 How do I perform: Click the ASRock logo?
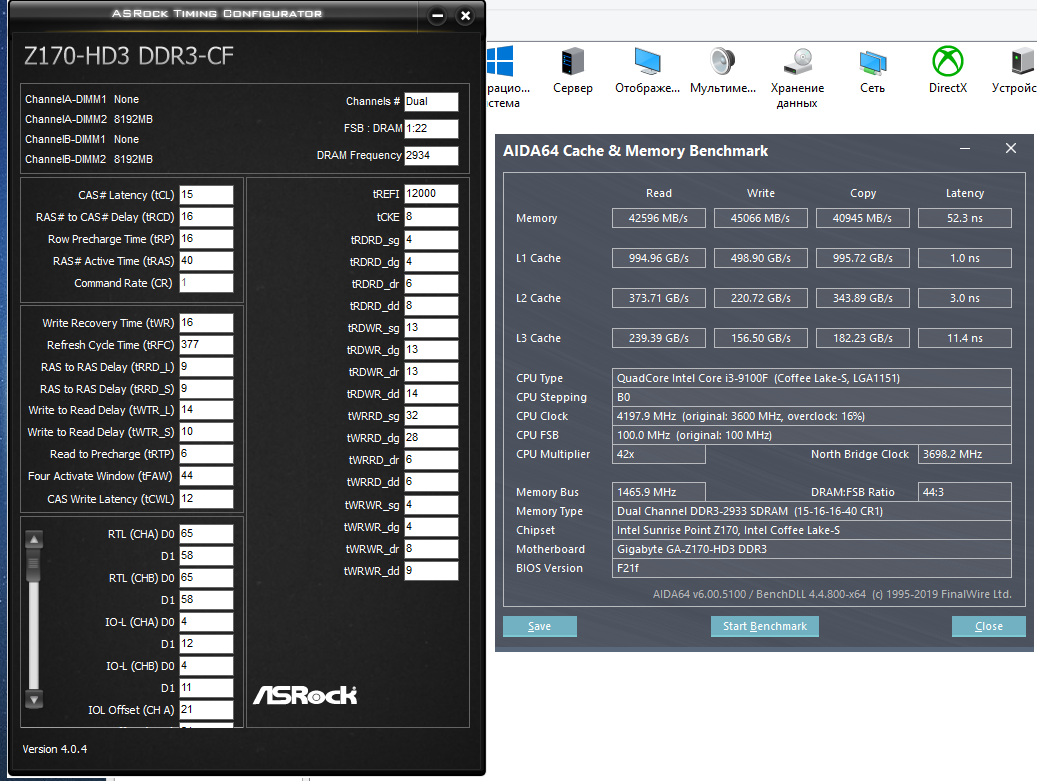pyautogui.click(x=305, y=695)
